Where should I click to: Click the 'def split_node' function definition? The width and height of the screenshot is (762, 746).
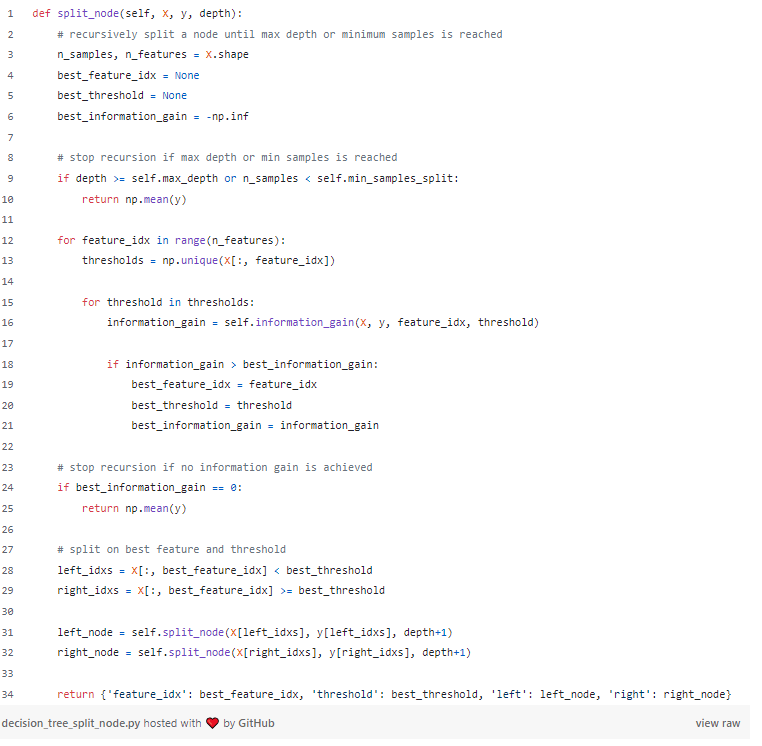point(139,14)
